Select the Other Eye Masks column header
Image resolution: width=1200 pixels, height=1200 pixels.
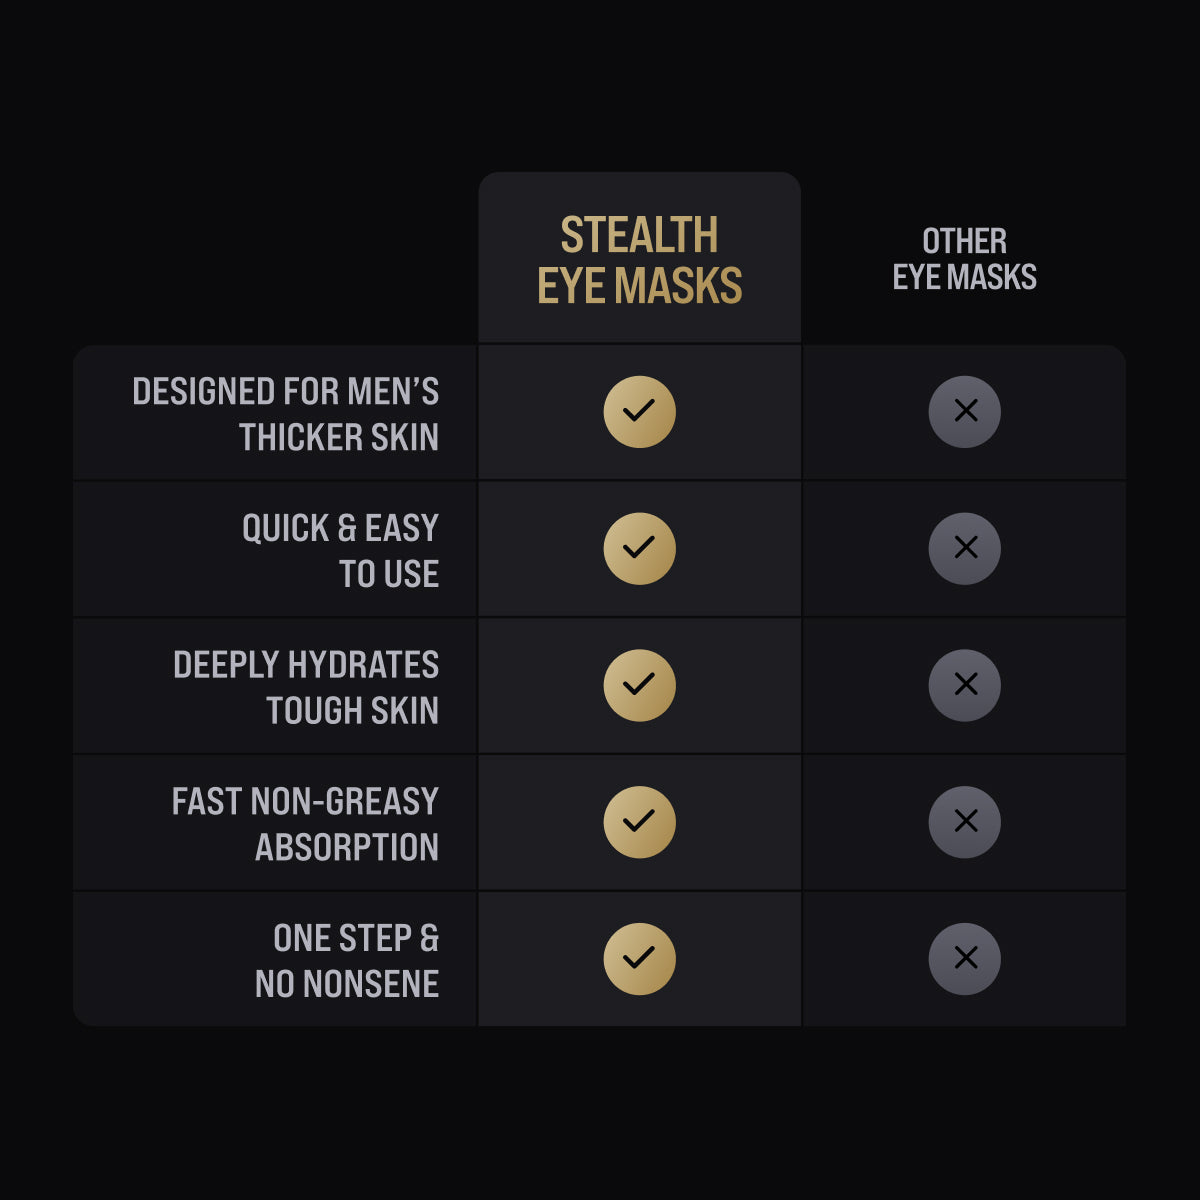pyautogui.click(x=964, y=259)
